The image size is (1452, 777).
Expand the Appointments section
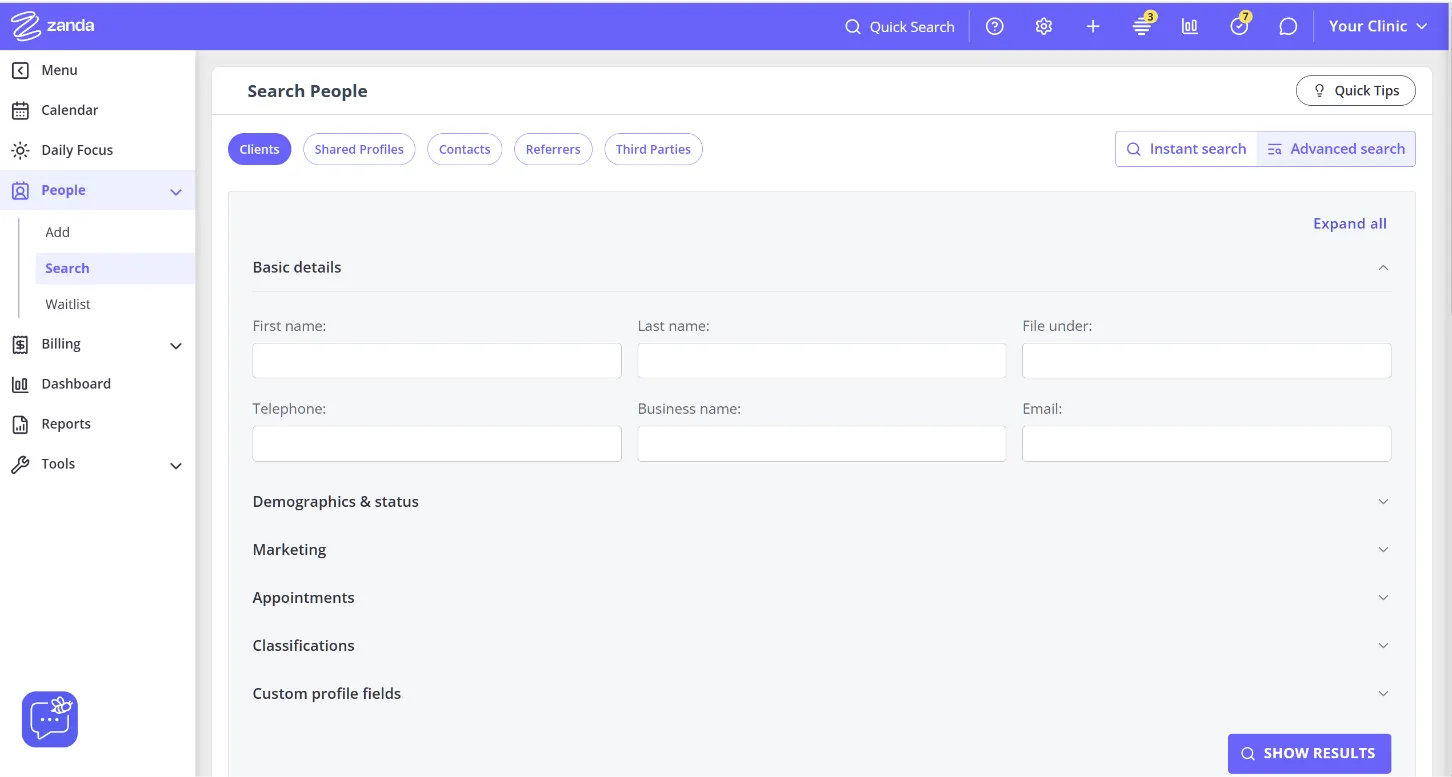1383,597
